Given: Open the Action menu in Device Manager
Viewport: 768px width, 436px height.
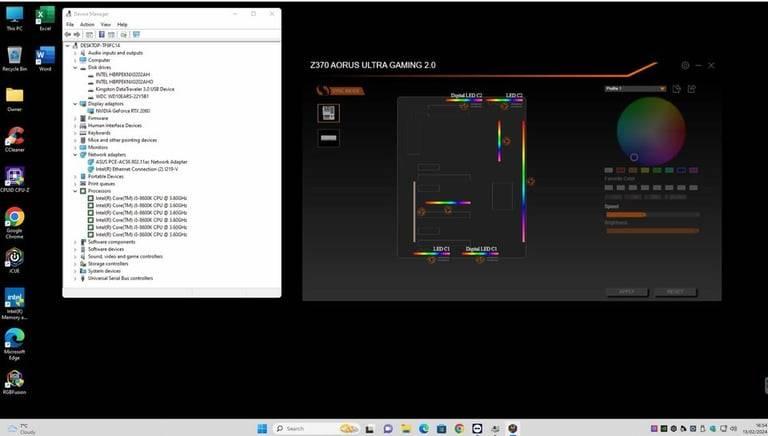Looking at the screenshot, I should pyautogui.click(x=87, y=24).
